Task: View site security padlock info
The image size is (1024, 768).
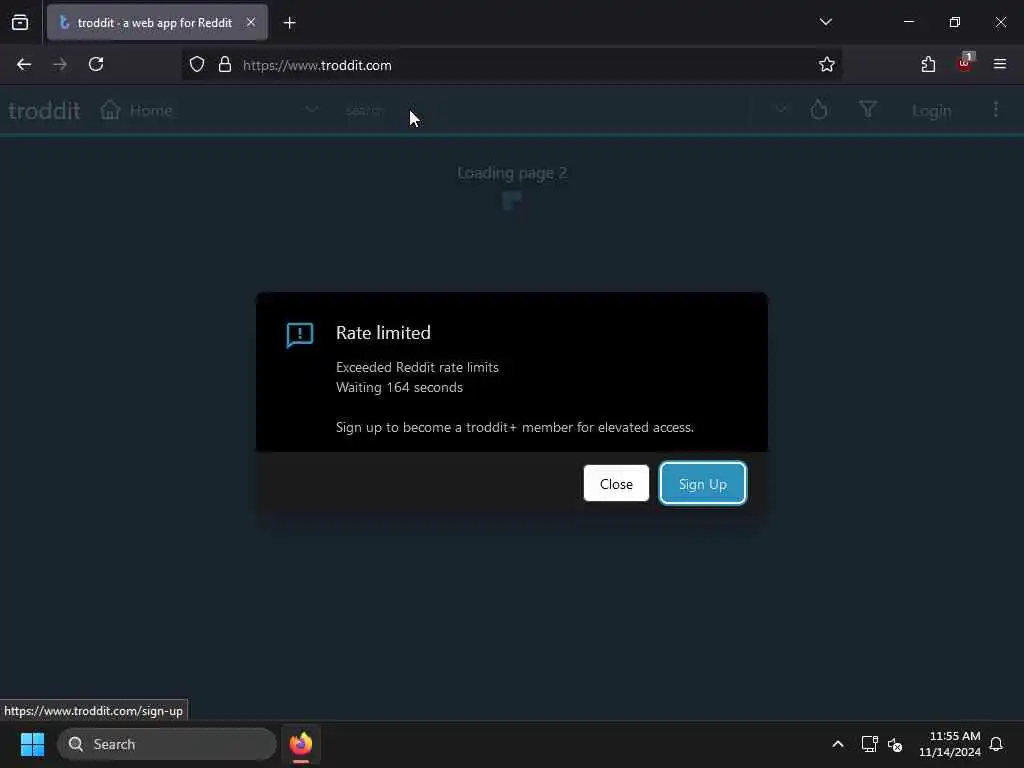Action: (x=225, y=65)
